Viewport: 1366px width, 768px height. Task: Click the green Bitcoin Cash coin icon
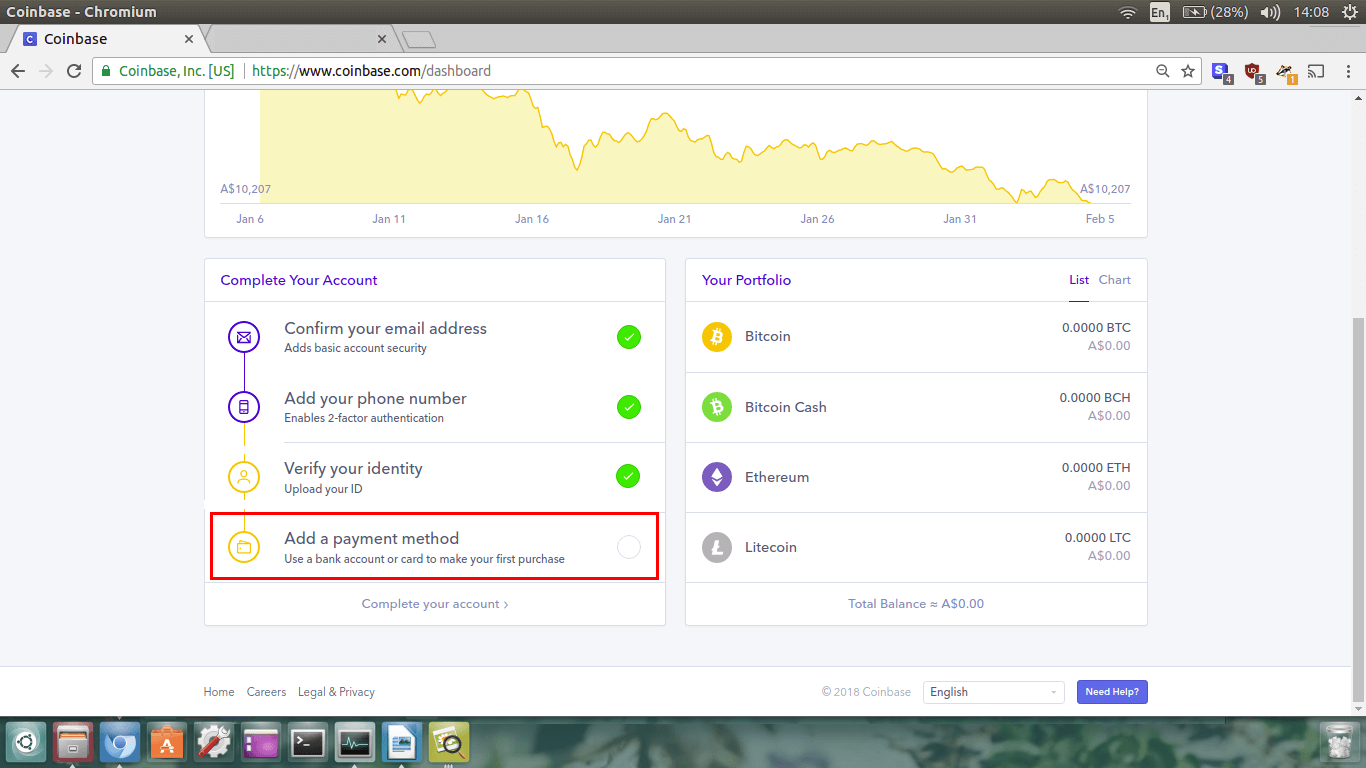point(717,407)
